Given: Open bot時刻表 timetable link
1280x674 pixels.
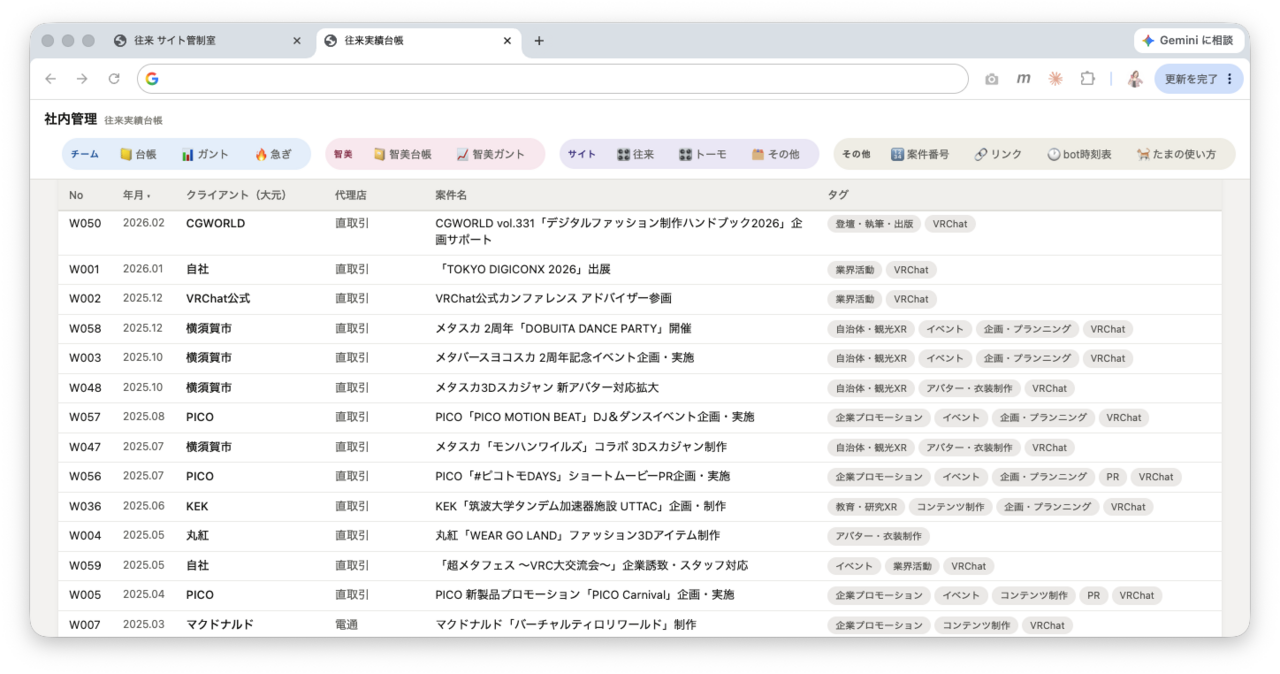Looking at the screenshot, I should pyautogui.click(x=1079, y=154).
